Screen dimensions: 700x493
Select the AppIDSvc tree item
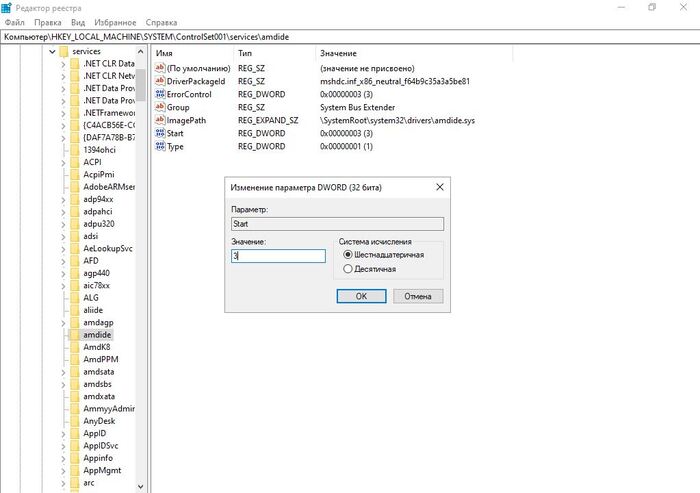point(101,445)
